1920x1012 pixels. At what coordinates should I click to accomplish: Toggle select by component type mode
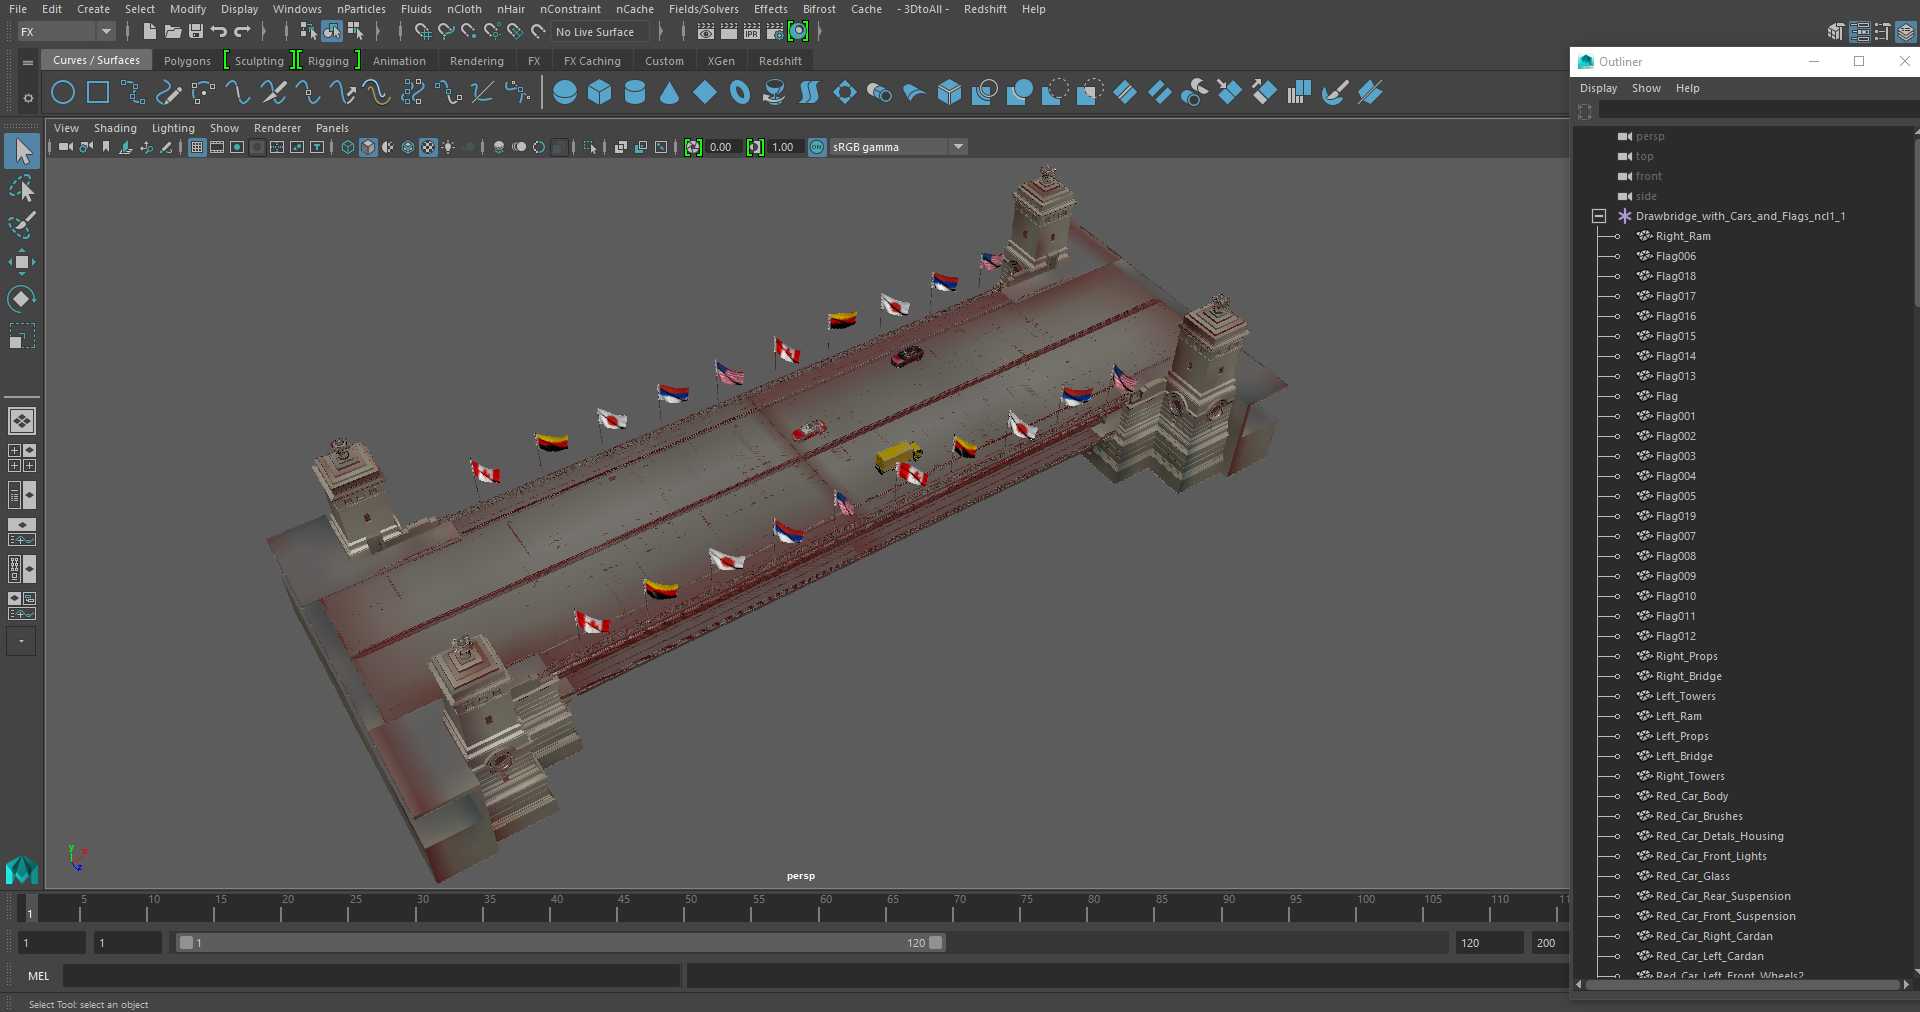point(355,32)
